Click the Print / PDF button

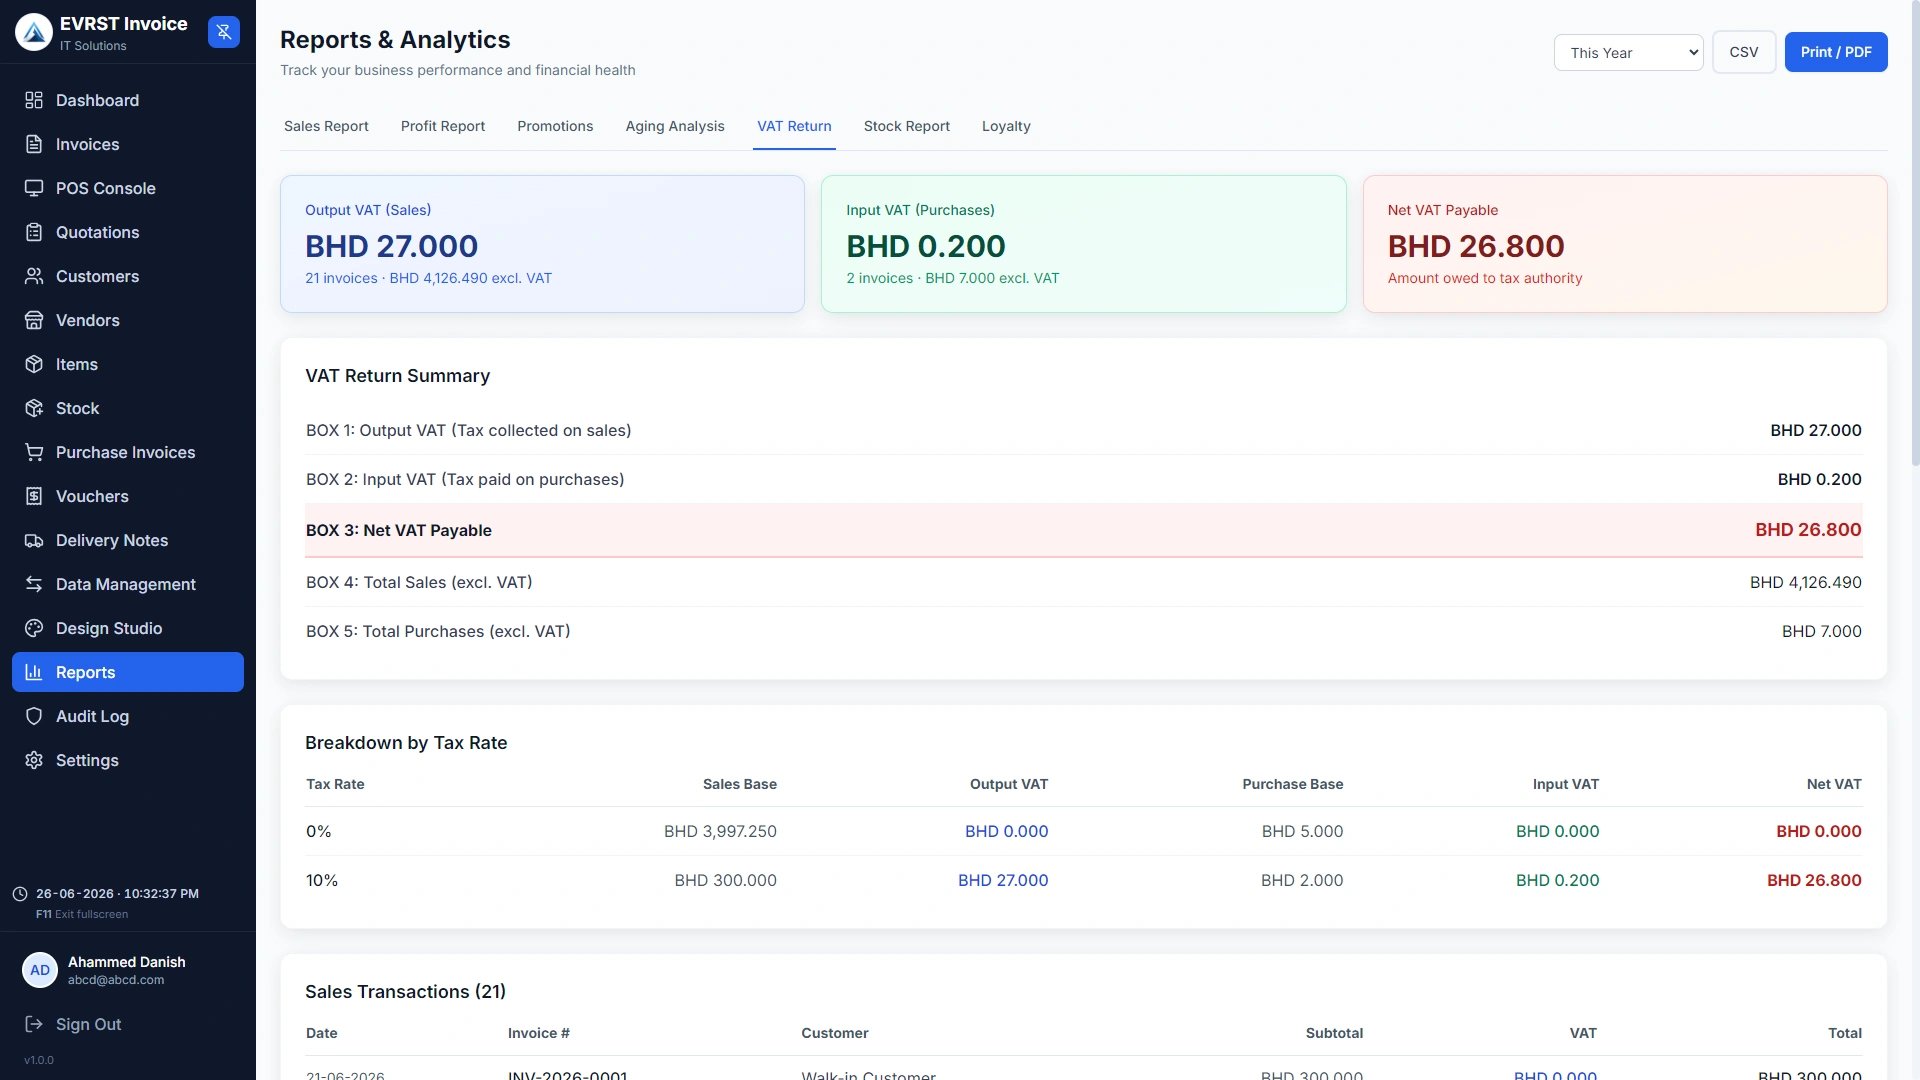pyautogui.click(x=1836, y=52)
